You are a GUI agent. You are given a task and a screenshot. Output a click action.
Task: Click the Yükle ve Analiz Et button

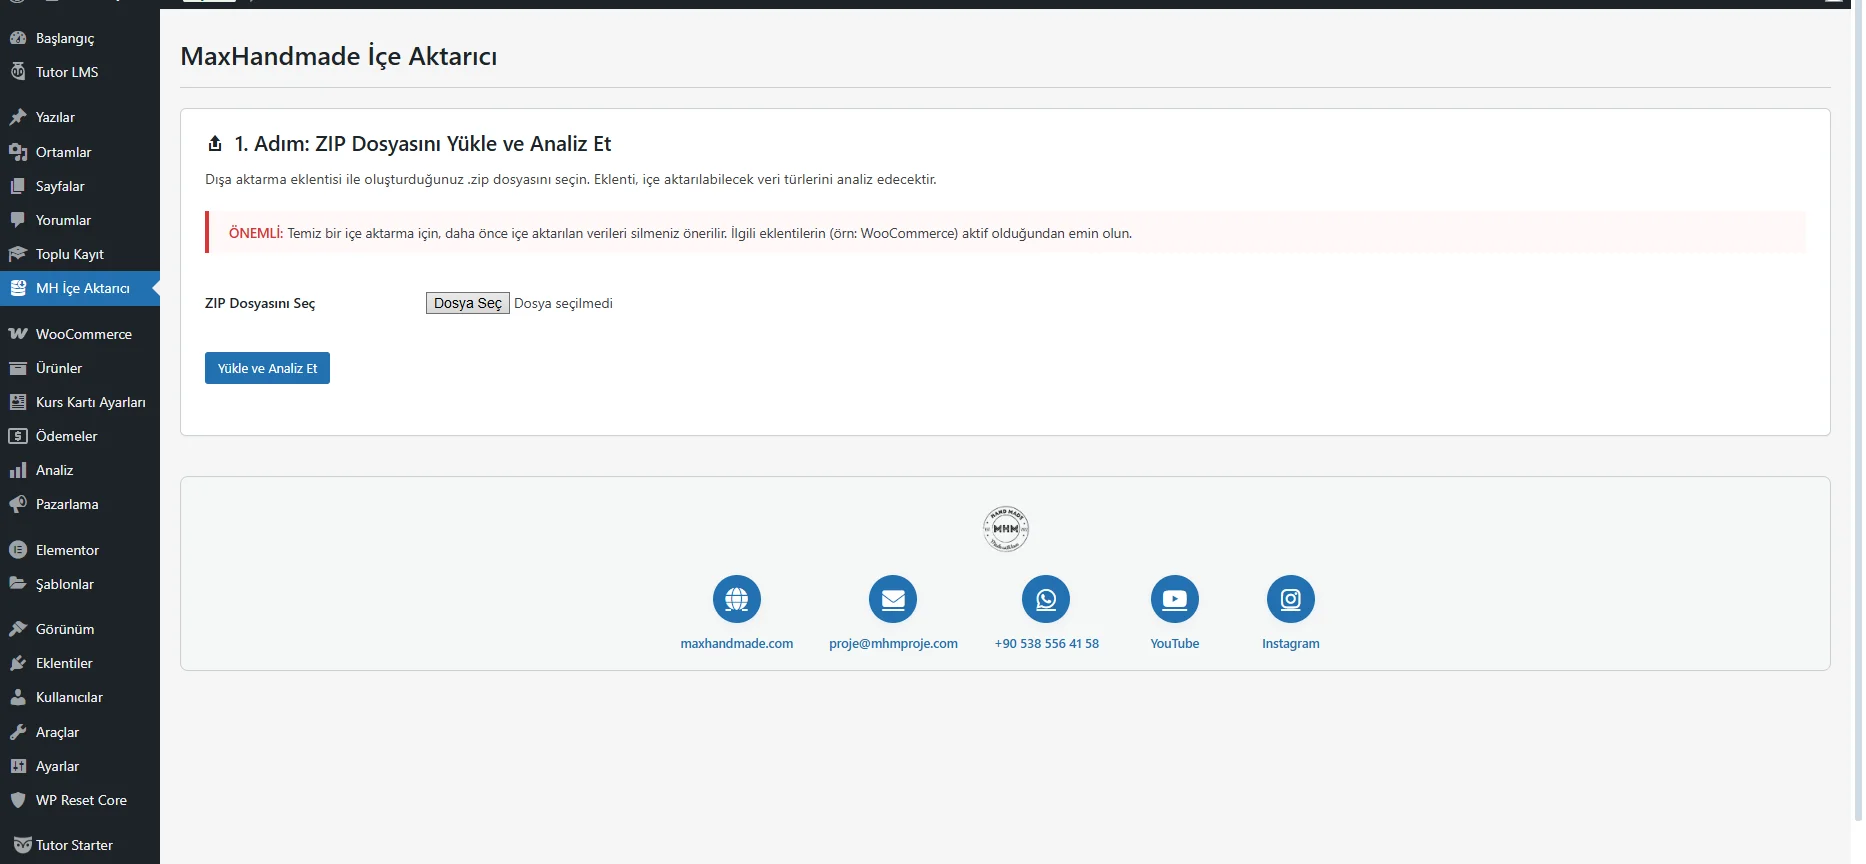tap(267, 368)
